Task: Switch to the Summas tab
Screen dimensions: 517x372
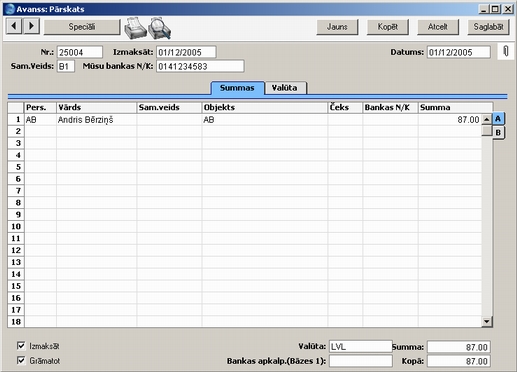Action: (x=237, y=88)
